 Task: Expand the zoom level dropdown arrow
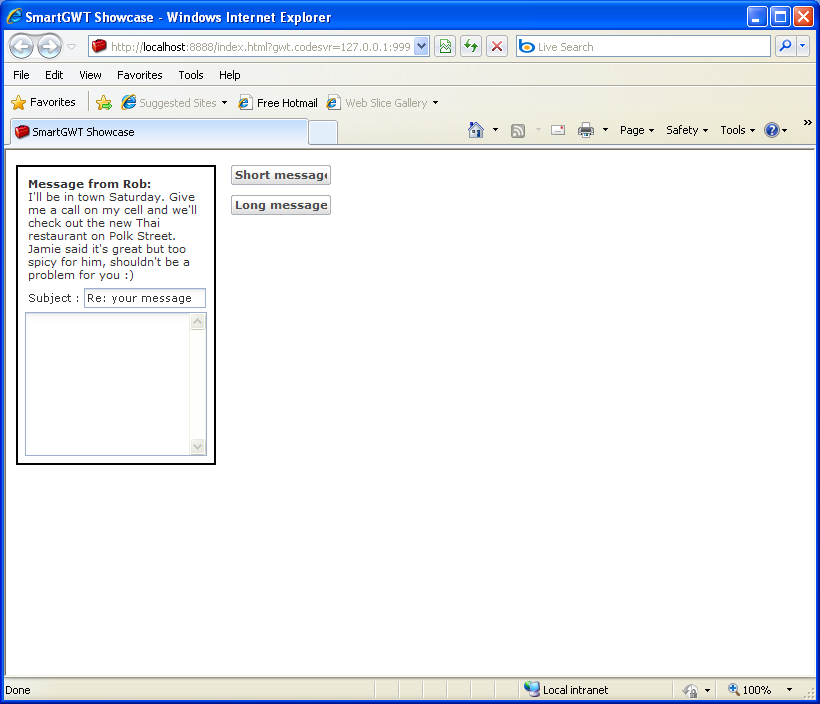[x=789, y=690]
